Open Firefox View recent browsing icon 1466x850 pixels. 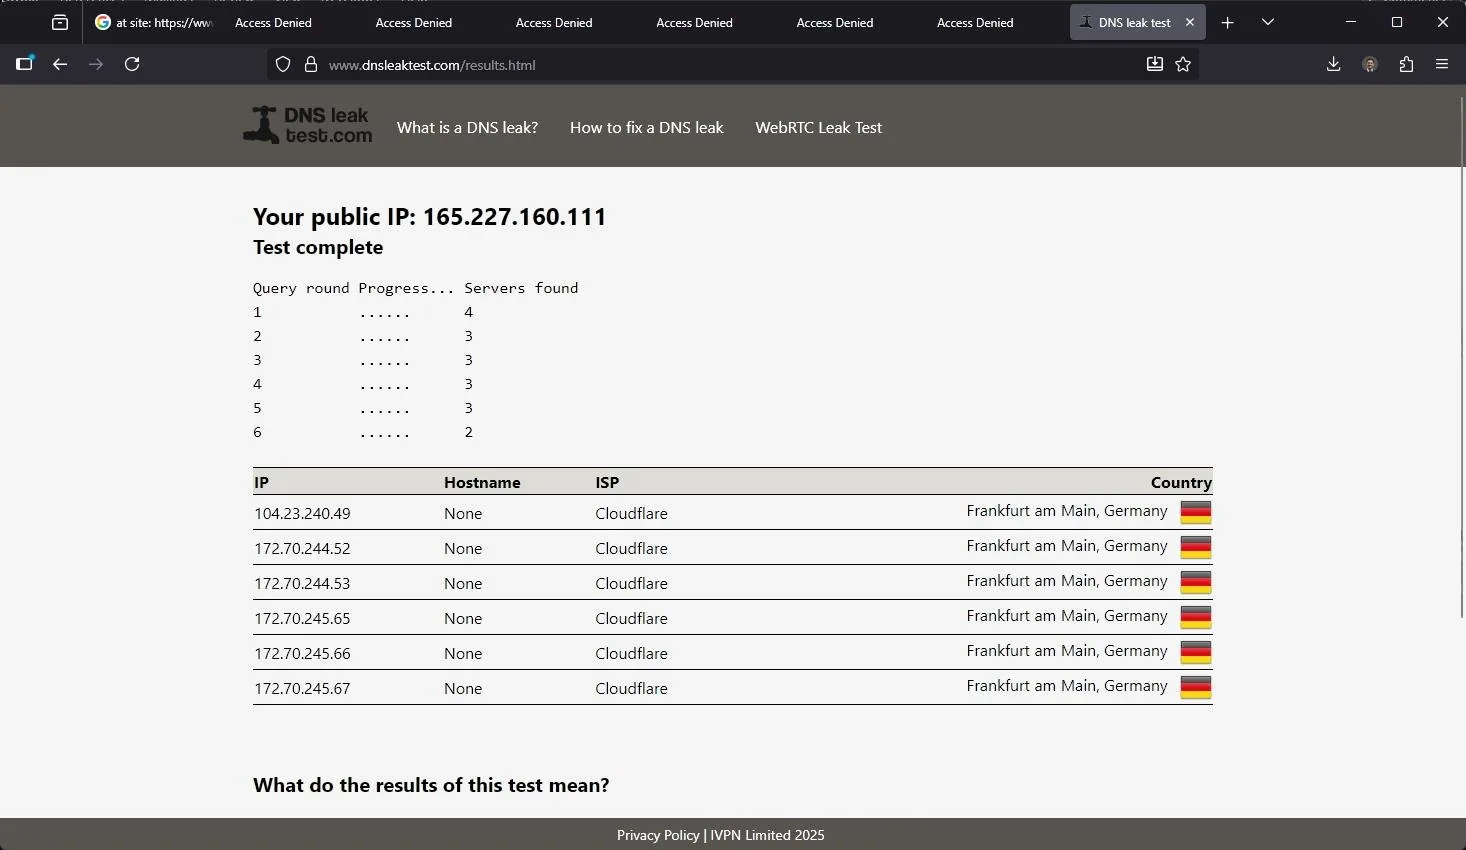click(60, 22)
